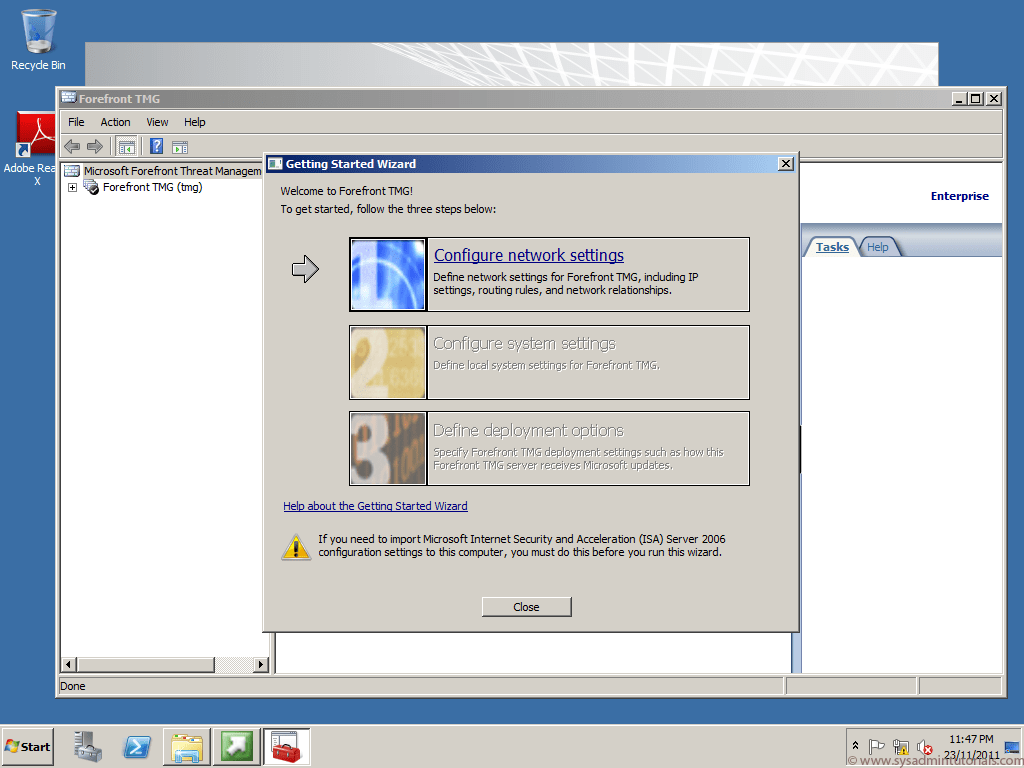This screenshot has width=1024, height=768.
Task: Click the Welcome to Forefront TMG! text
Action: (x=347, y=191)
